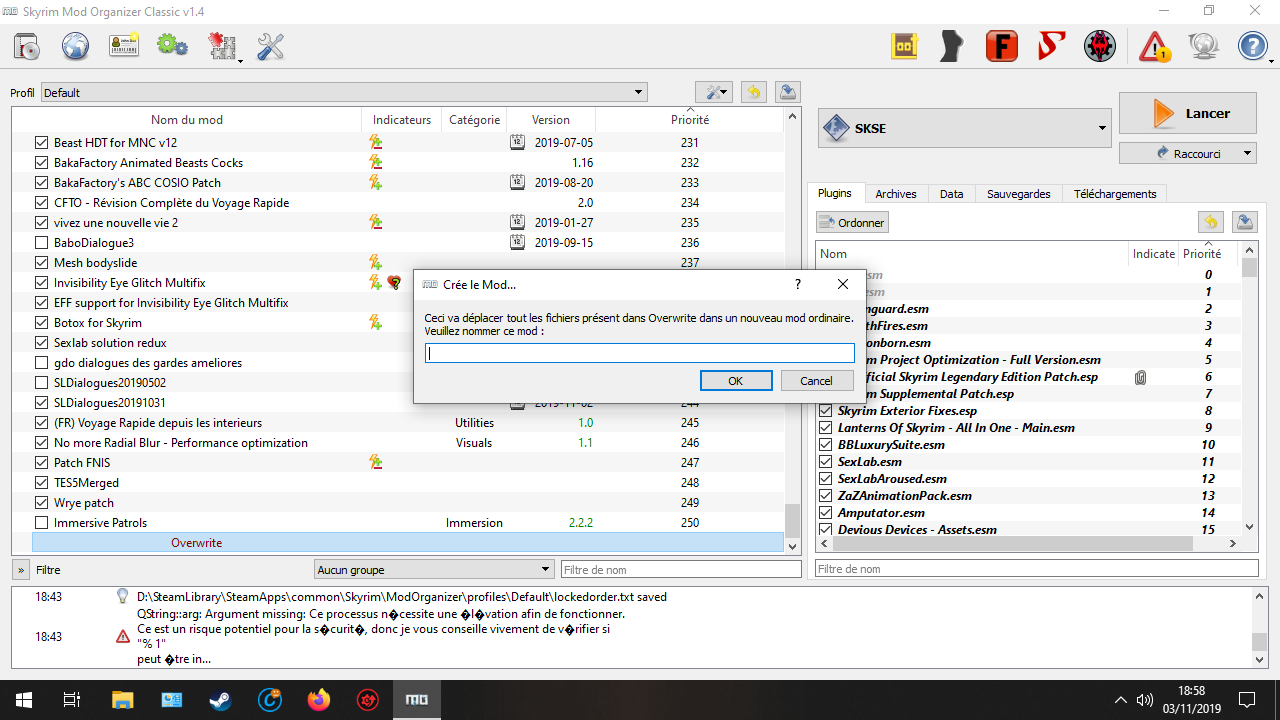Sort mod list by Priorité column
Screen dimensions: 1280x720
pyautogui.click(x=690, y=119)
